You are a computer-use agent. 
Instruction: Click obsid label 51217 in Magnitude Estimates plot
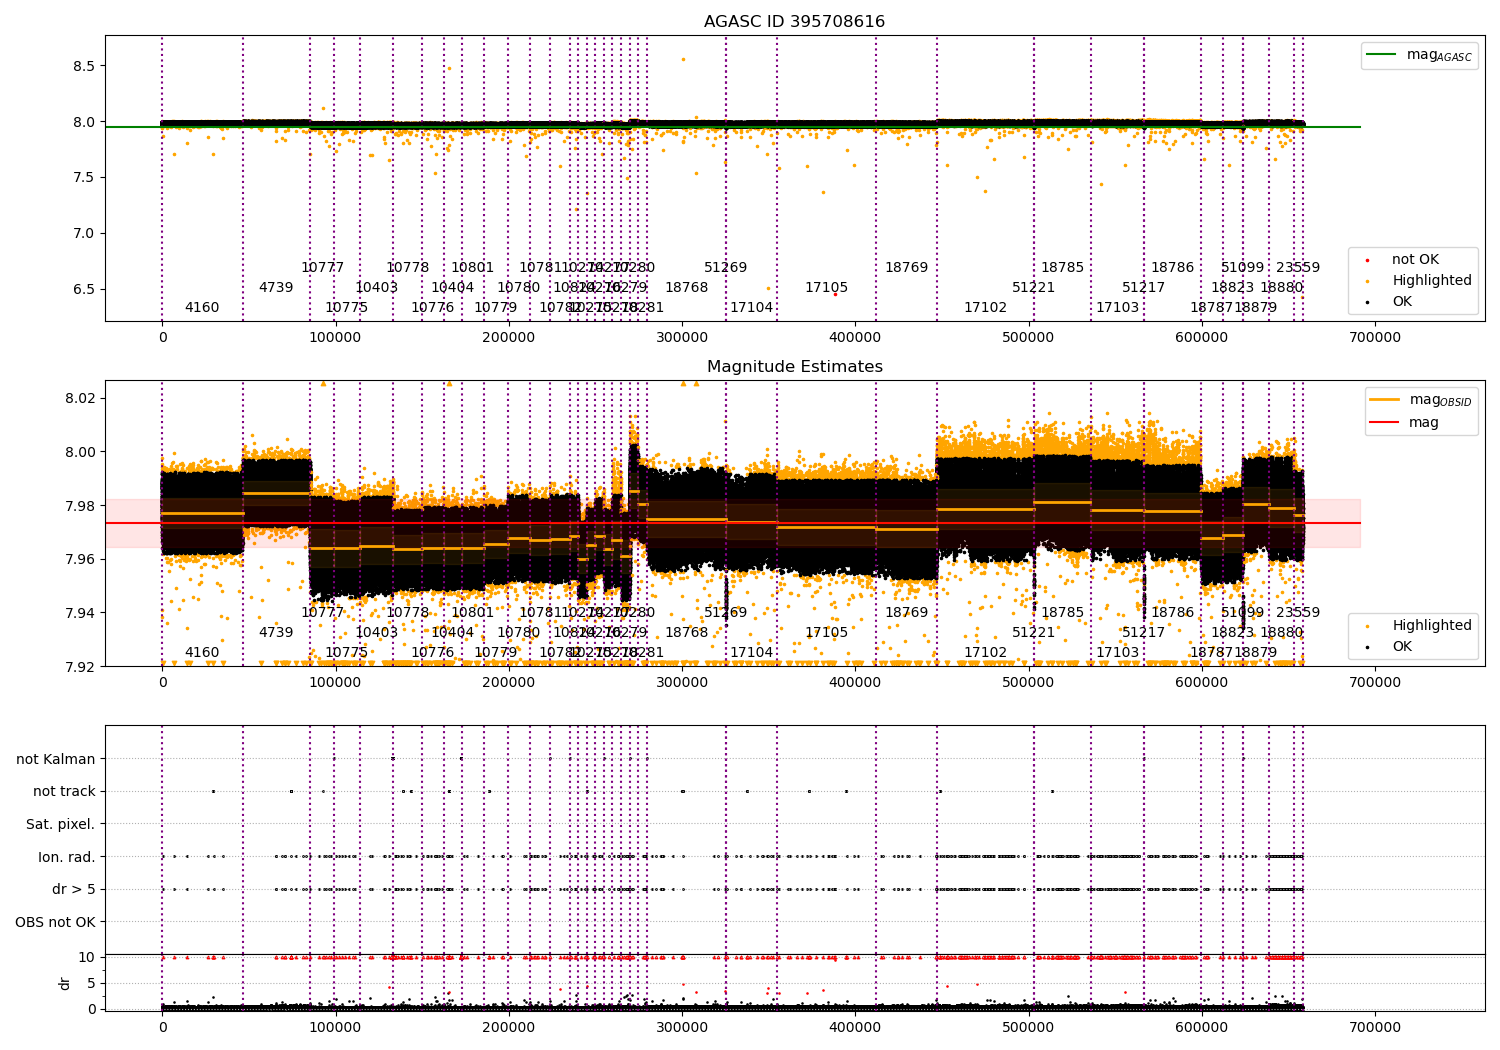[1144, 633]
